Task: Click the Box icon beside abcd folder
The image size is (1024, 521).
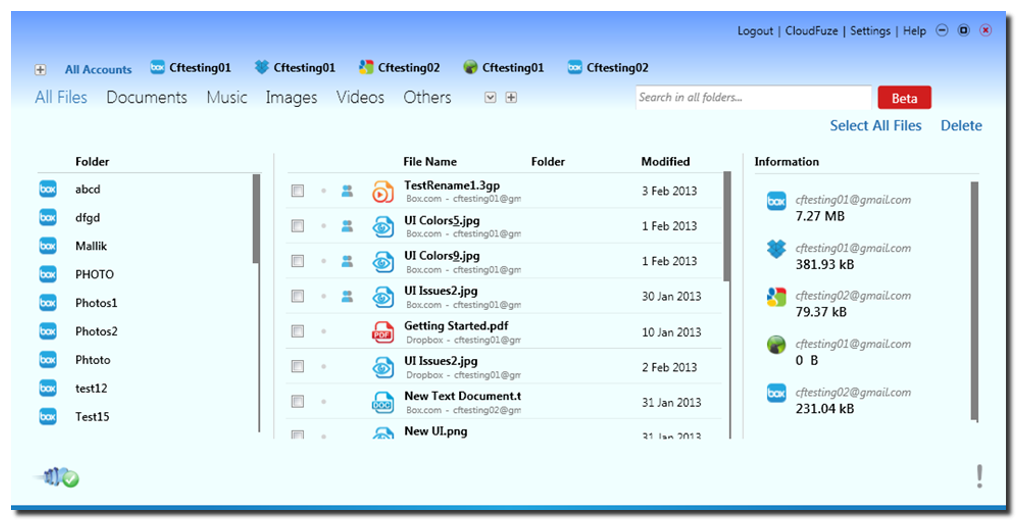Action: point(48,189)
